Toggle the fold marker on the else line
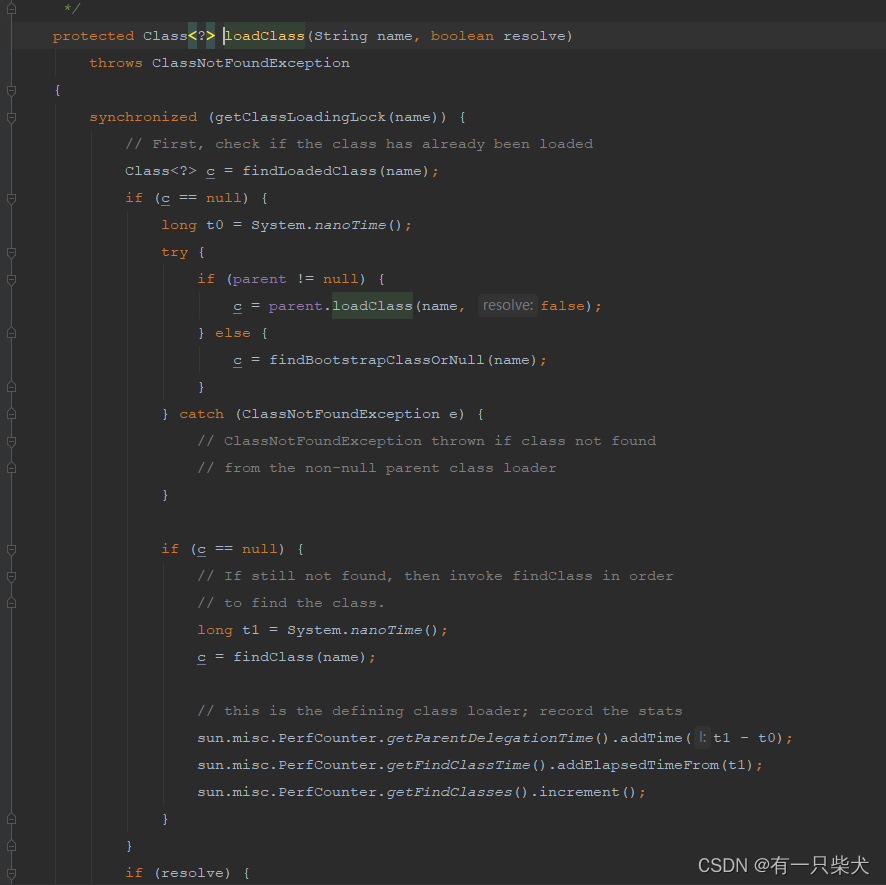Viewport: 886px width, 885px height. click(11, 333)
